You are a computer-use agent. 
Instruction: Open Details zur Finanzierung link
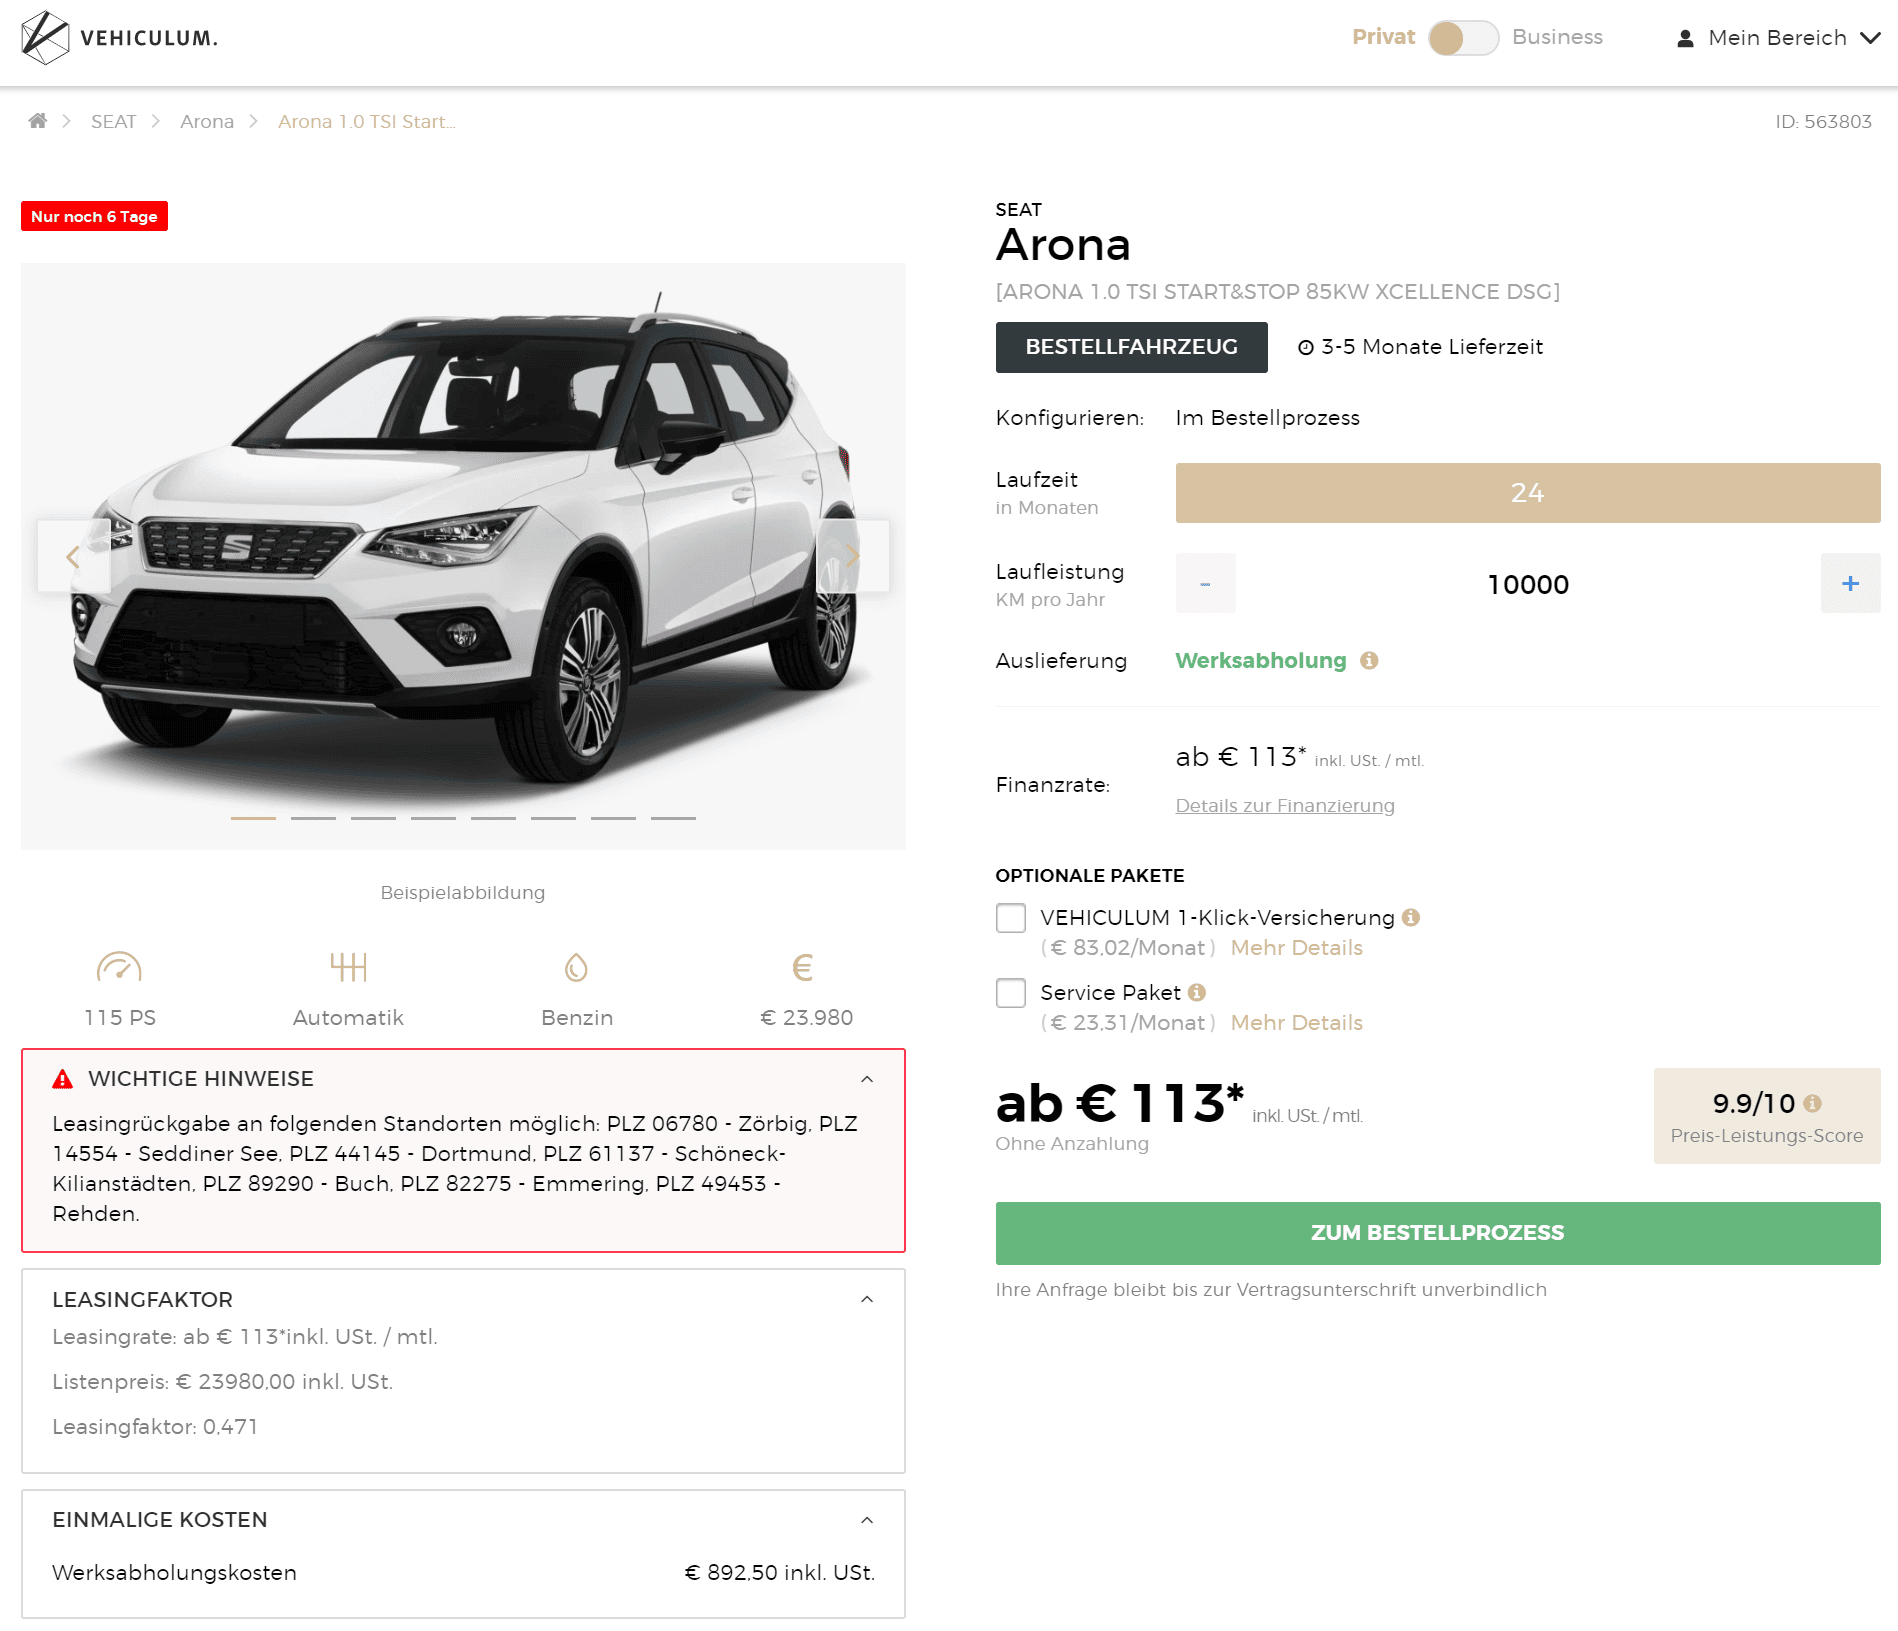1285,806
